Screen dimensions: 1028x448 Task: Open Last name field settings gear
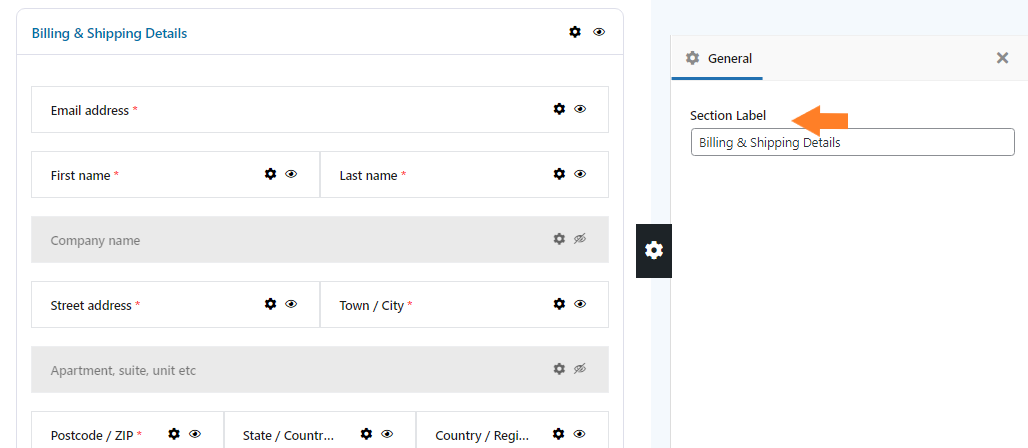559,174
